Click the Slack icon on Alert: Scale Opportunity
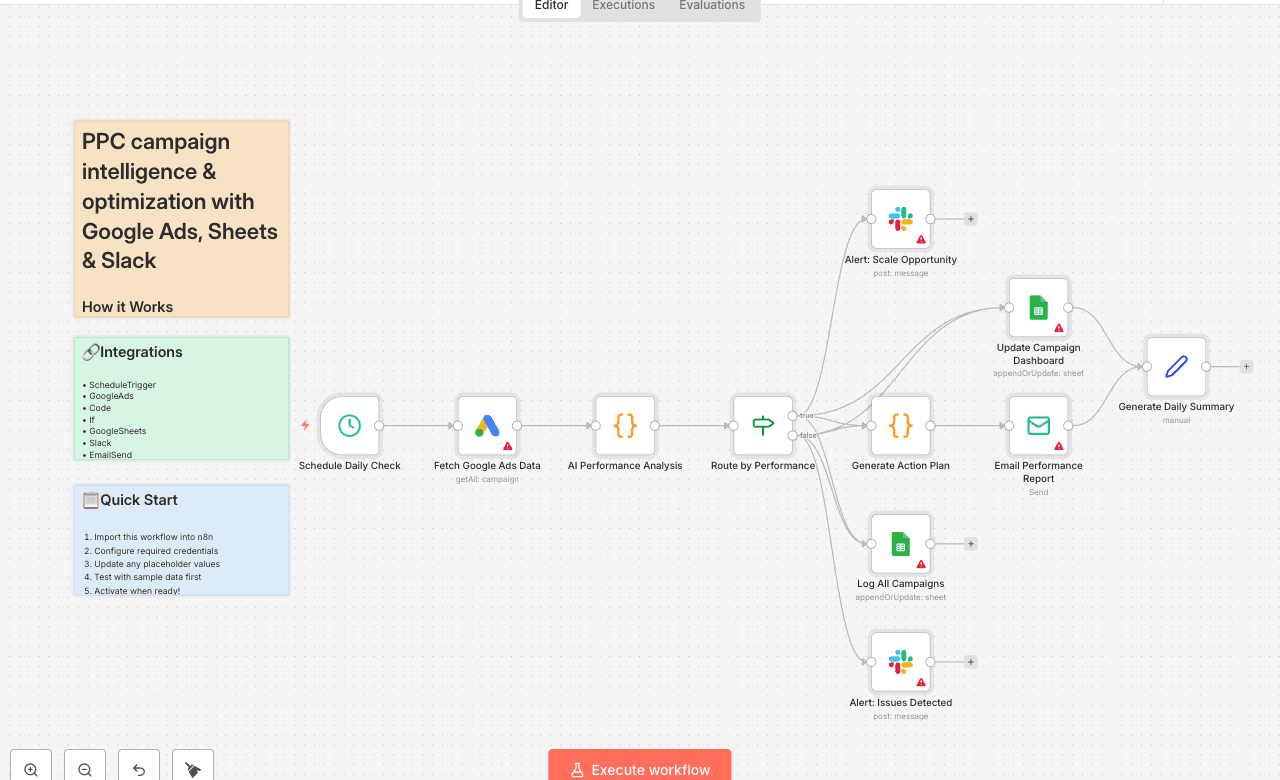The width and height of the screenshot is (1280, 780). tap(900, 218)
